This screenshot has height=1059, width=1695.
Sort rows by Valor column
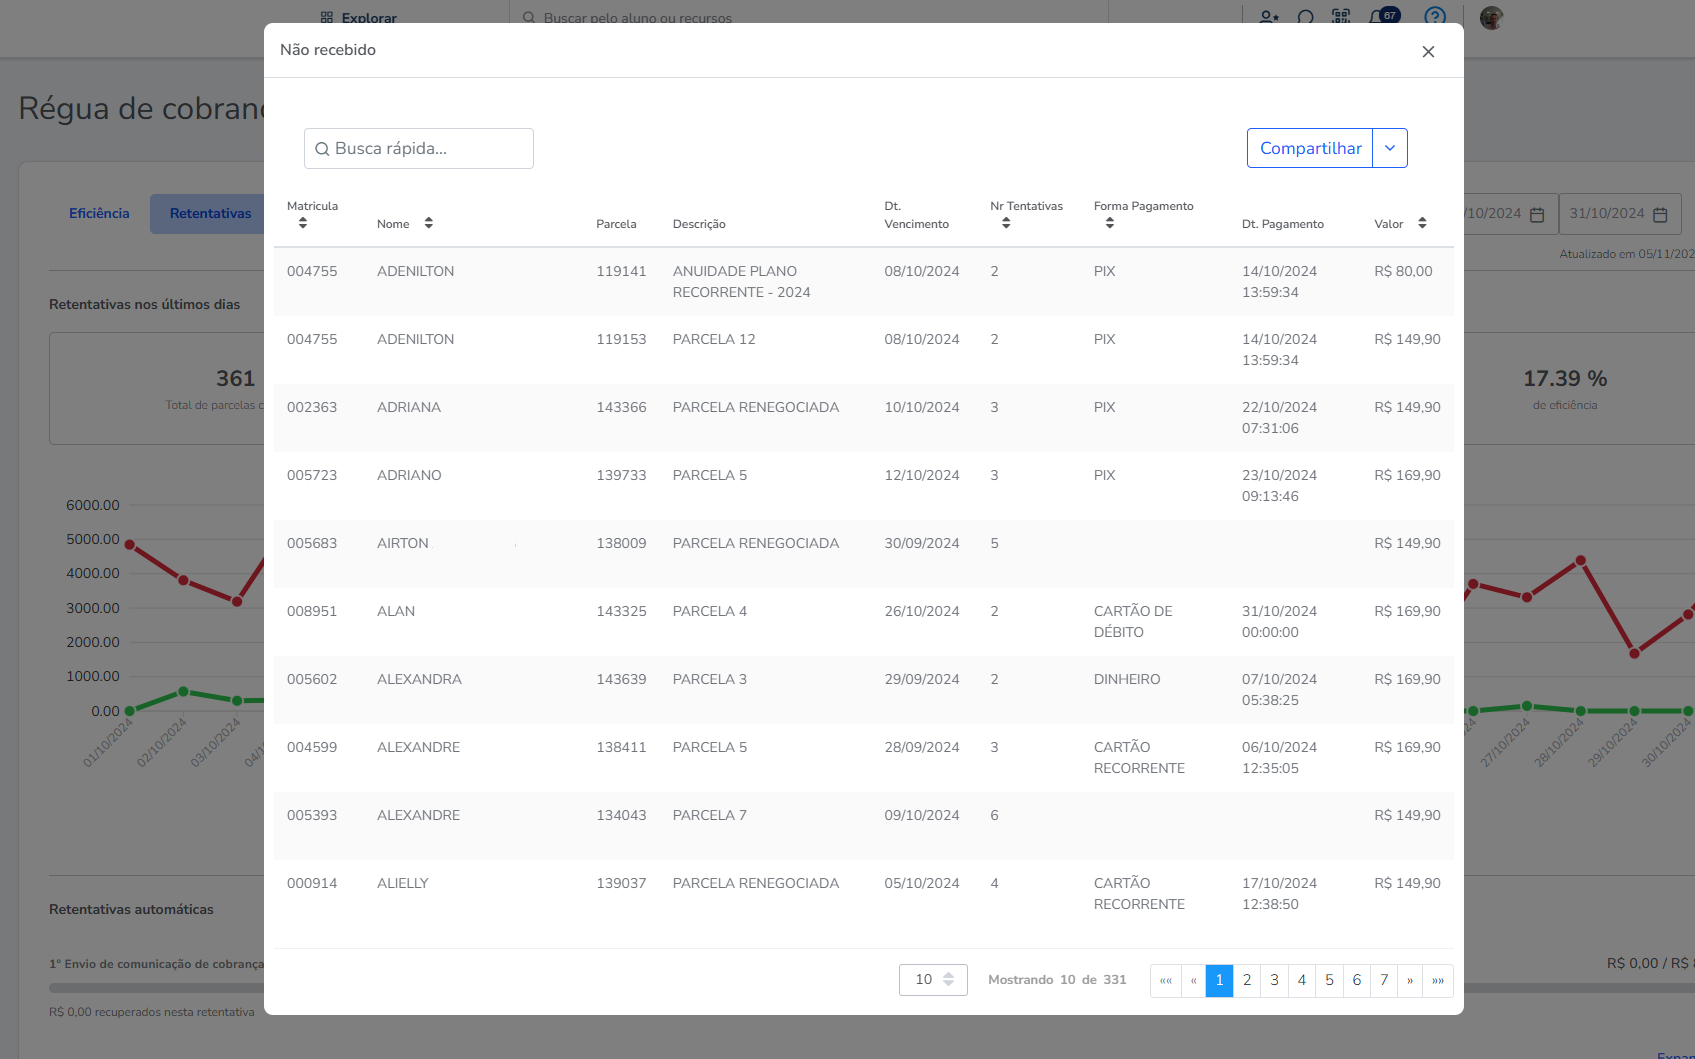tap(1422, 223)
